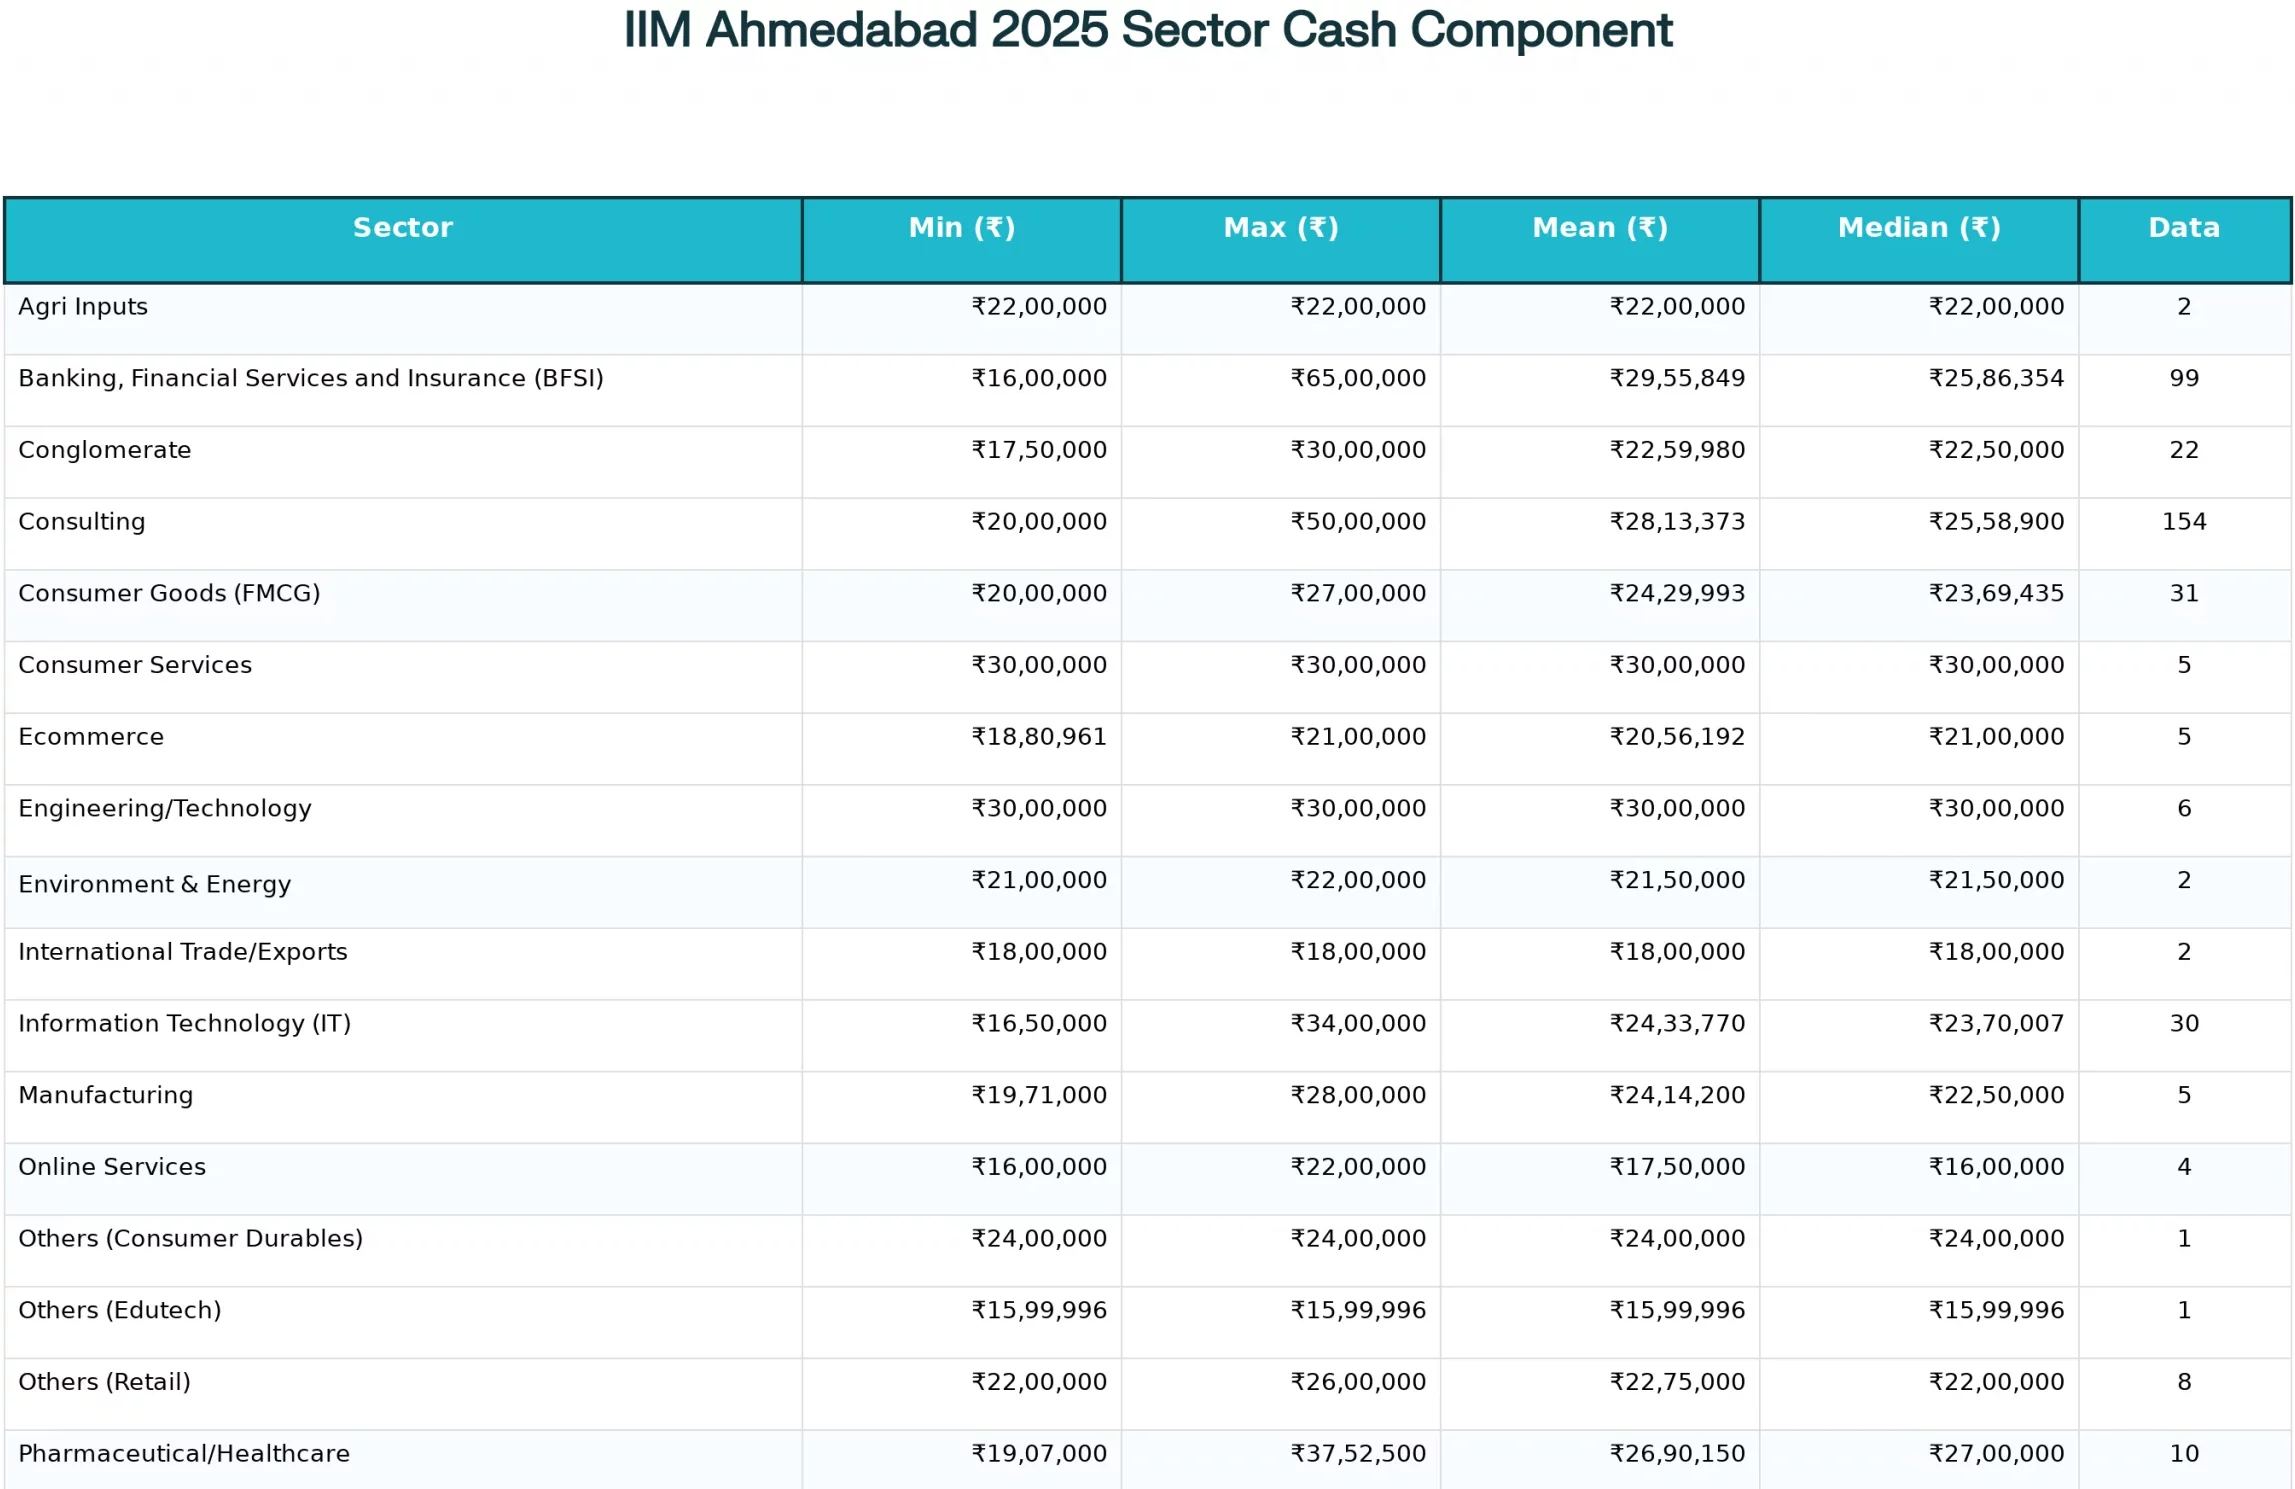Click the Mean (₹) column header

coord(1599,228)
